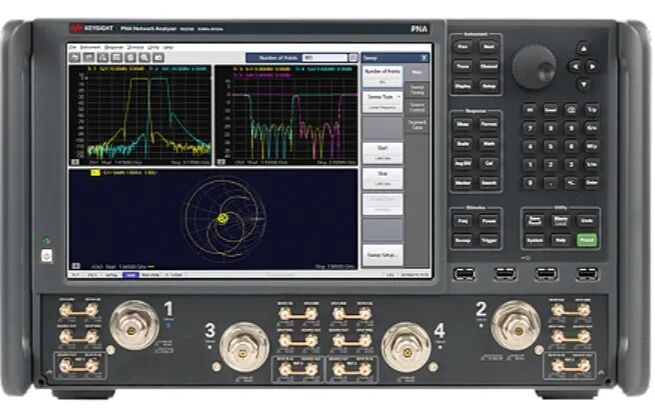Image resolution: width=655 pixels, height=415 pixels.
Task: Click the highlighted yellow trace 5 label
Action: [95, 172]
